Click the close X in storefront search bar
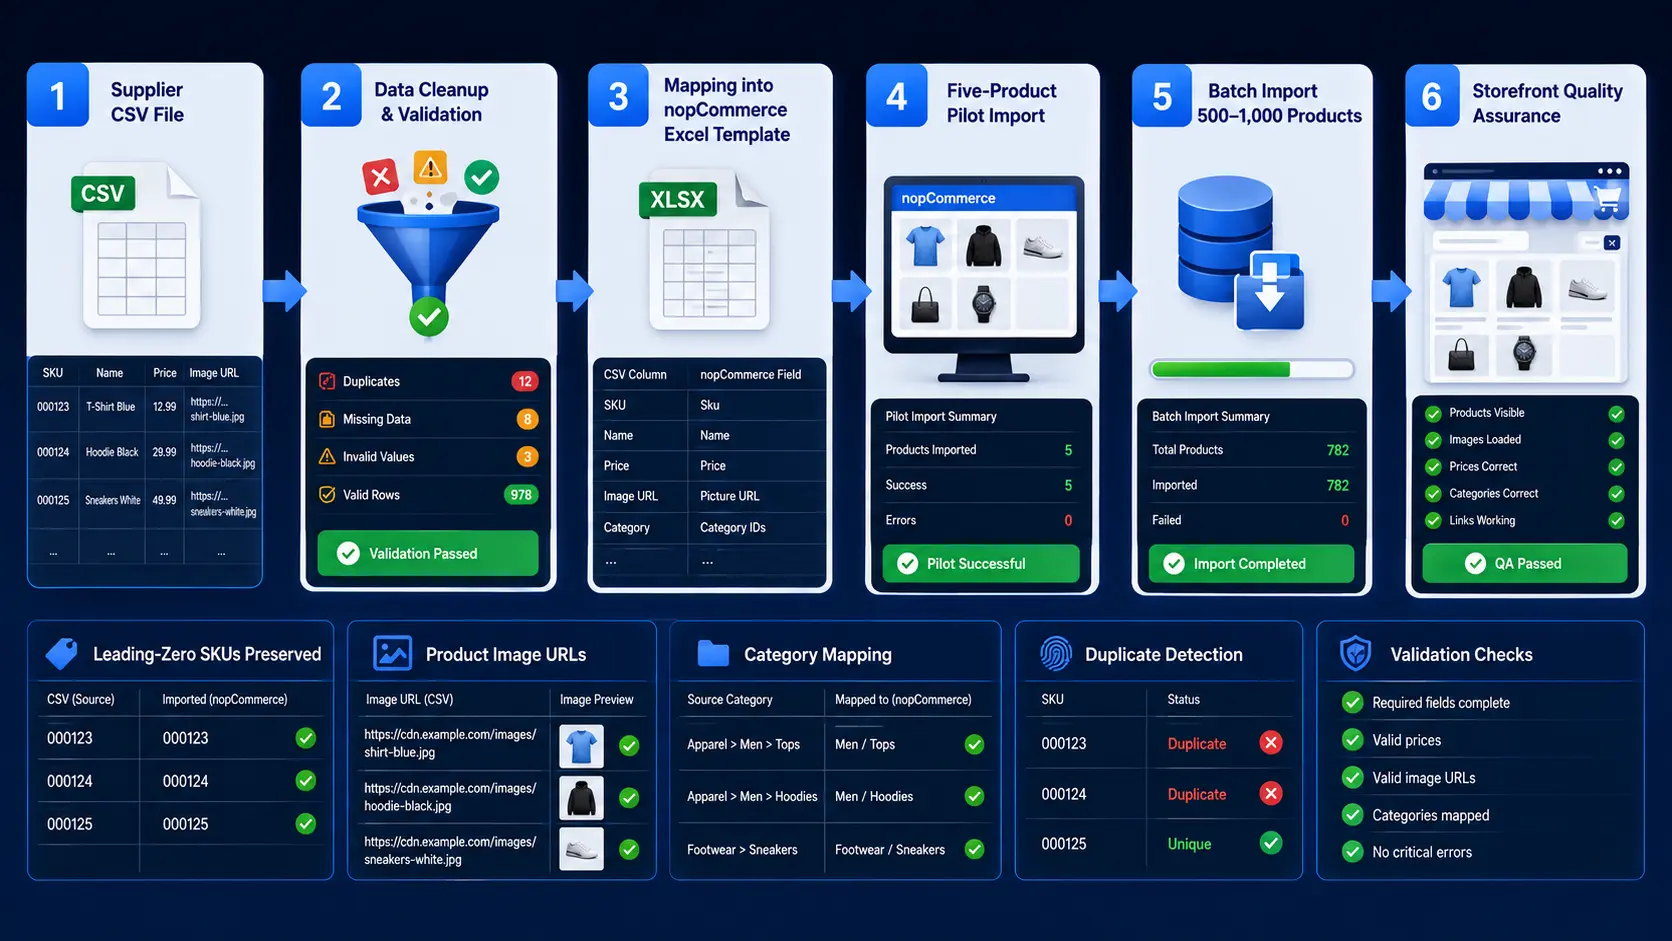Image resolution: width=1672 pixels, height=941 pixels. tap(1612, 243)
